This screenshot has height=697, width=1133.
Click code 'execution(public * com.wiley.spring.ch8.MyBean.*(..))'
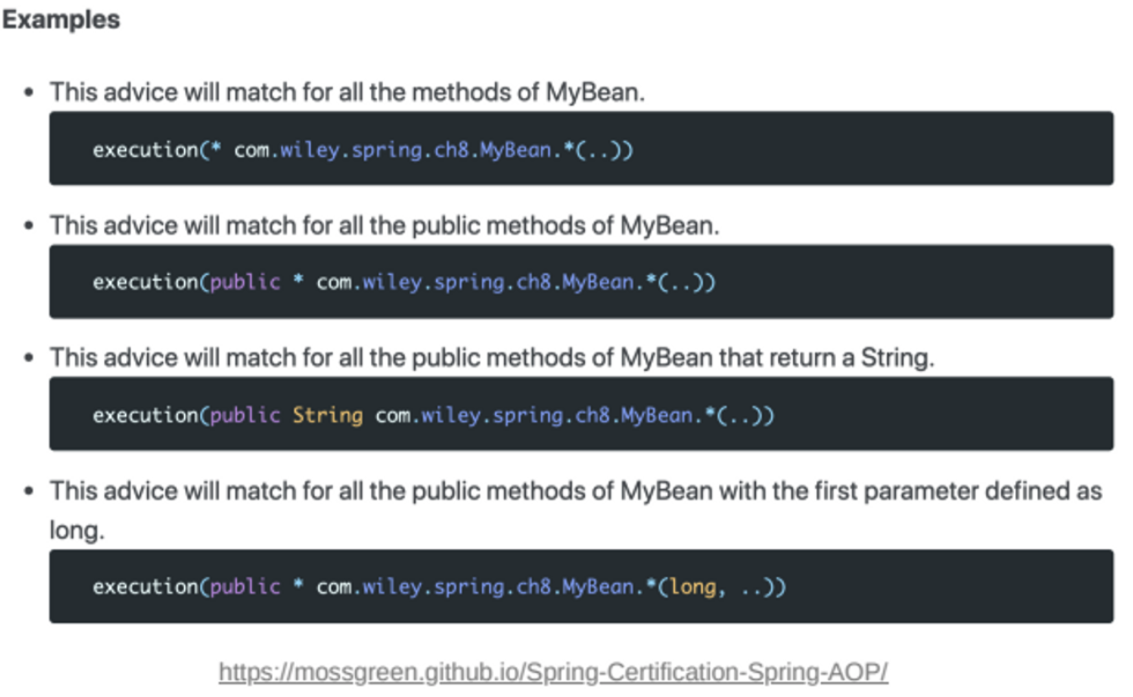pyautogui.click(x=404, y=282)
